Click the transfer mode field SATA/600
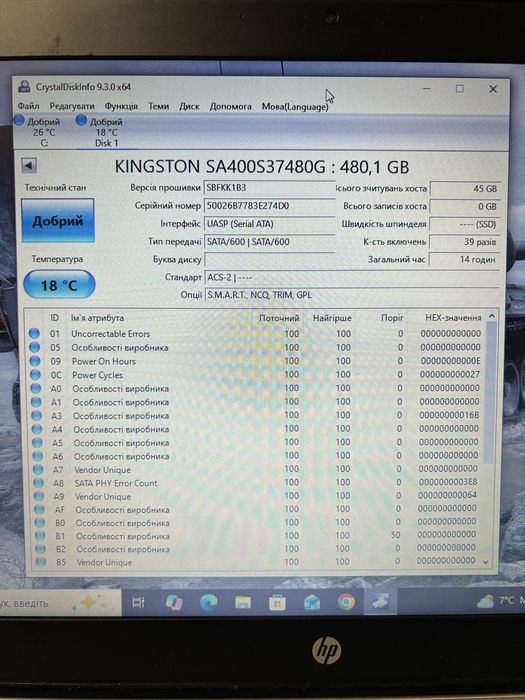Image resolution: width=525 pixels, height=700 pixels. [270, 242]
